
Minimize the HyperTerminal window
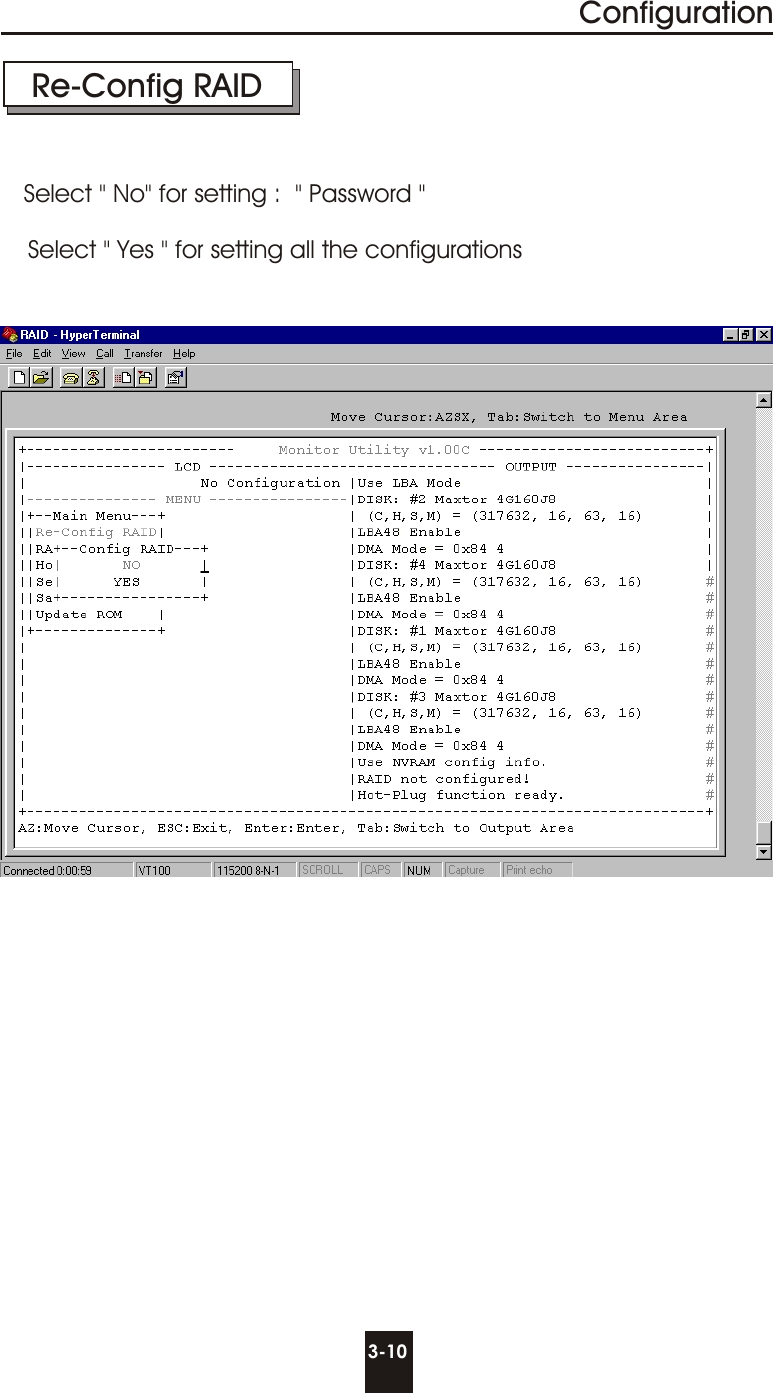coord(731,335)
